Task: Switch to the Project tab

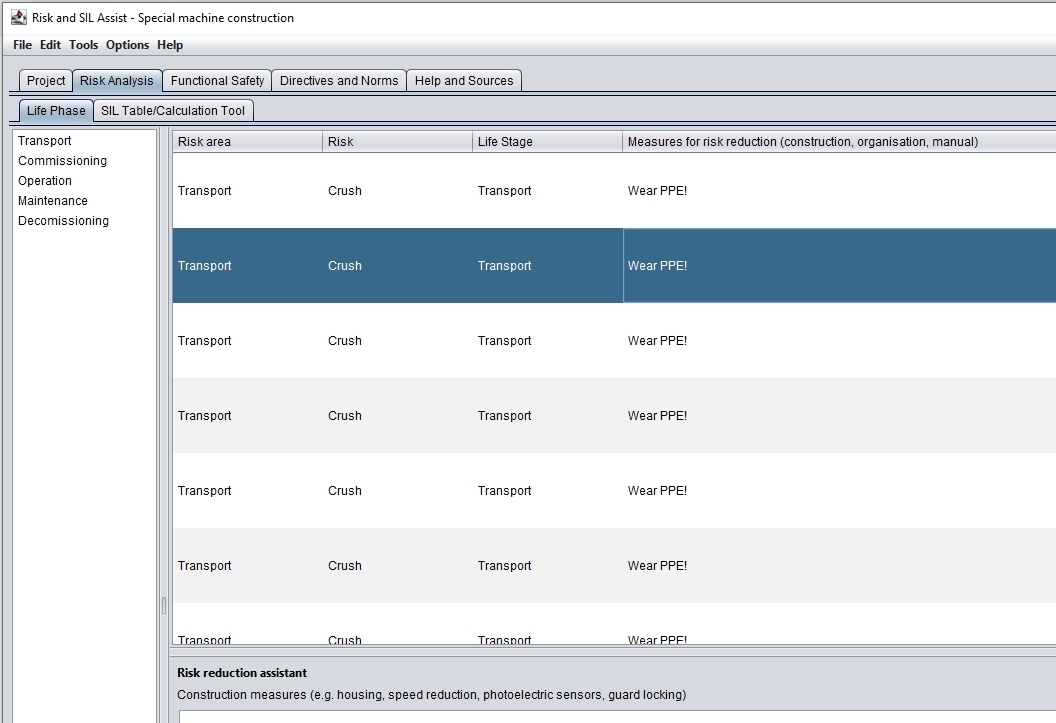Action: 46,81
